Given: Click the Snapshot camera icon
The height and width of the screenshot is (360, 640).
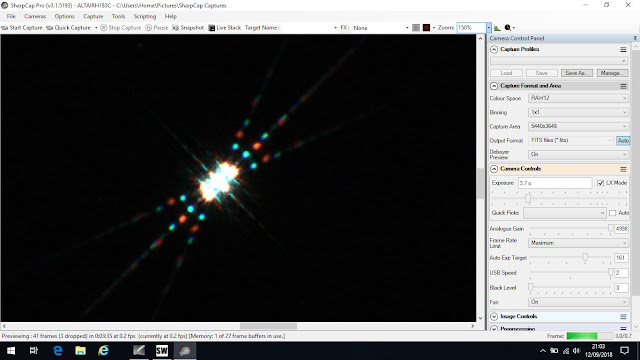Looking at the screenshot, I should pyautogui.click(x=176, y=28).
